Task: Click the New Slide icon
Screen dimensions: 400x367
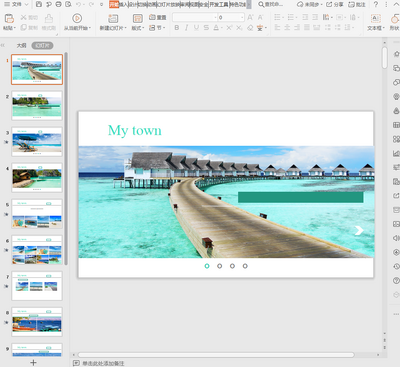Action: pos(113,18)
